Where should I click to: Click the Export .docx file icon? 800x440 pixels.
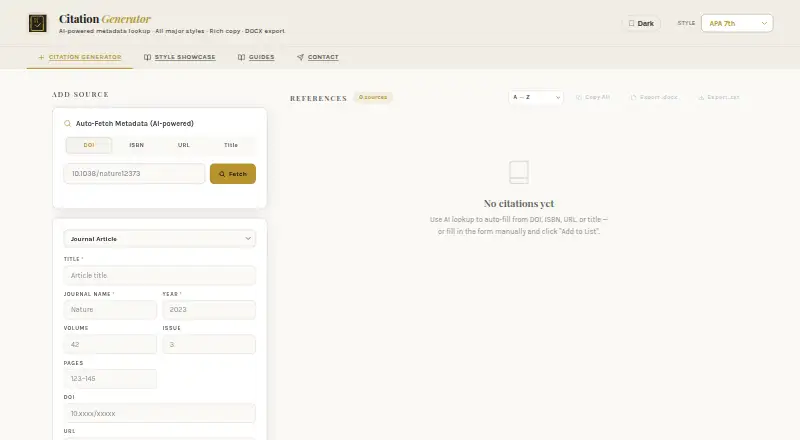(x=633, y=97)
